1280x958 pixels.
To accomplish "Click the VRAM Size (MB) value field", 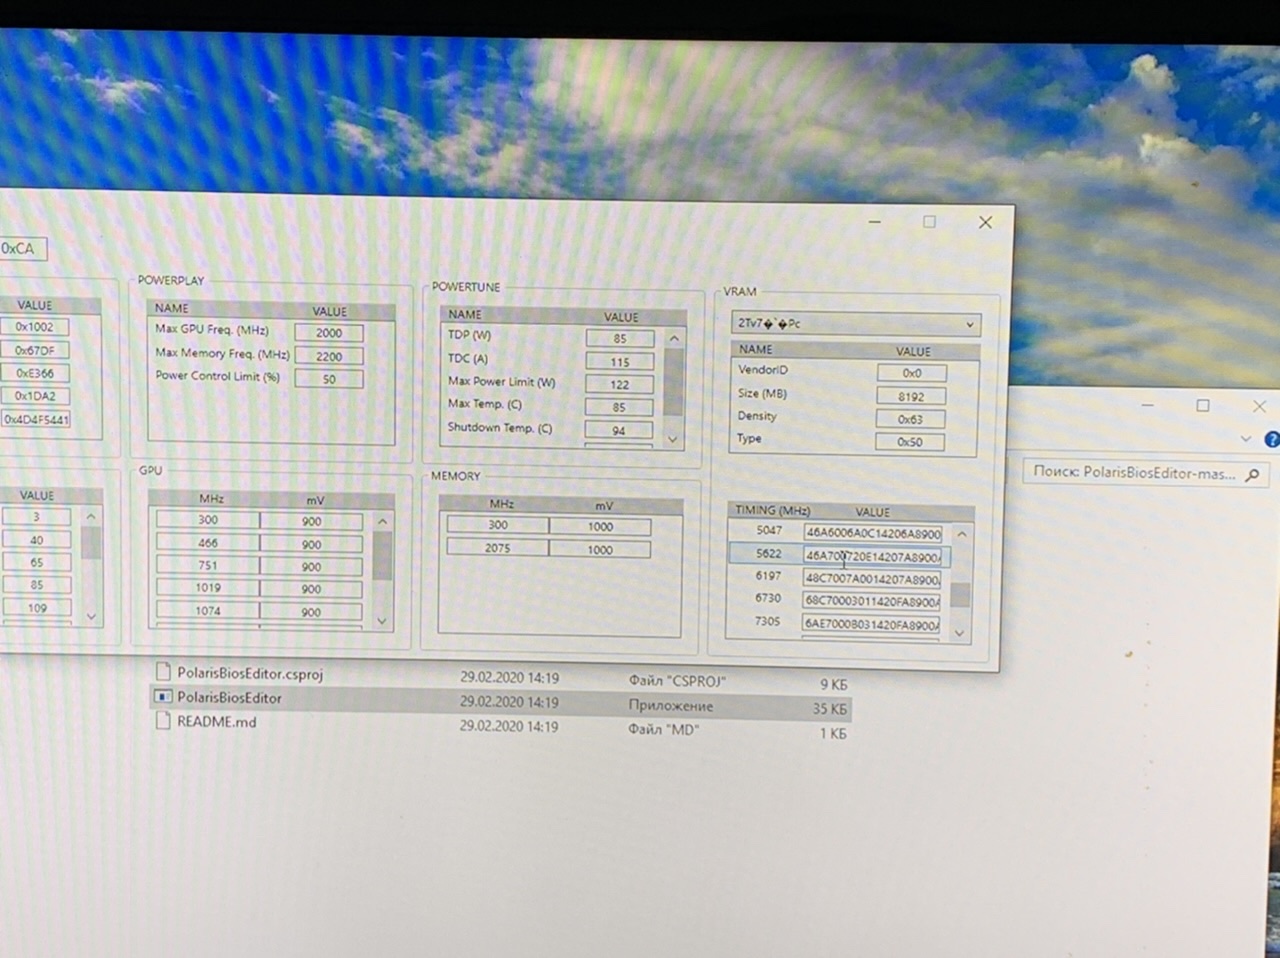I will [911, 396].
